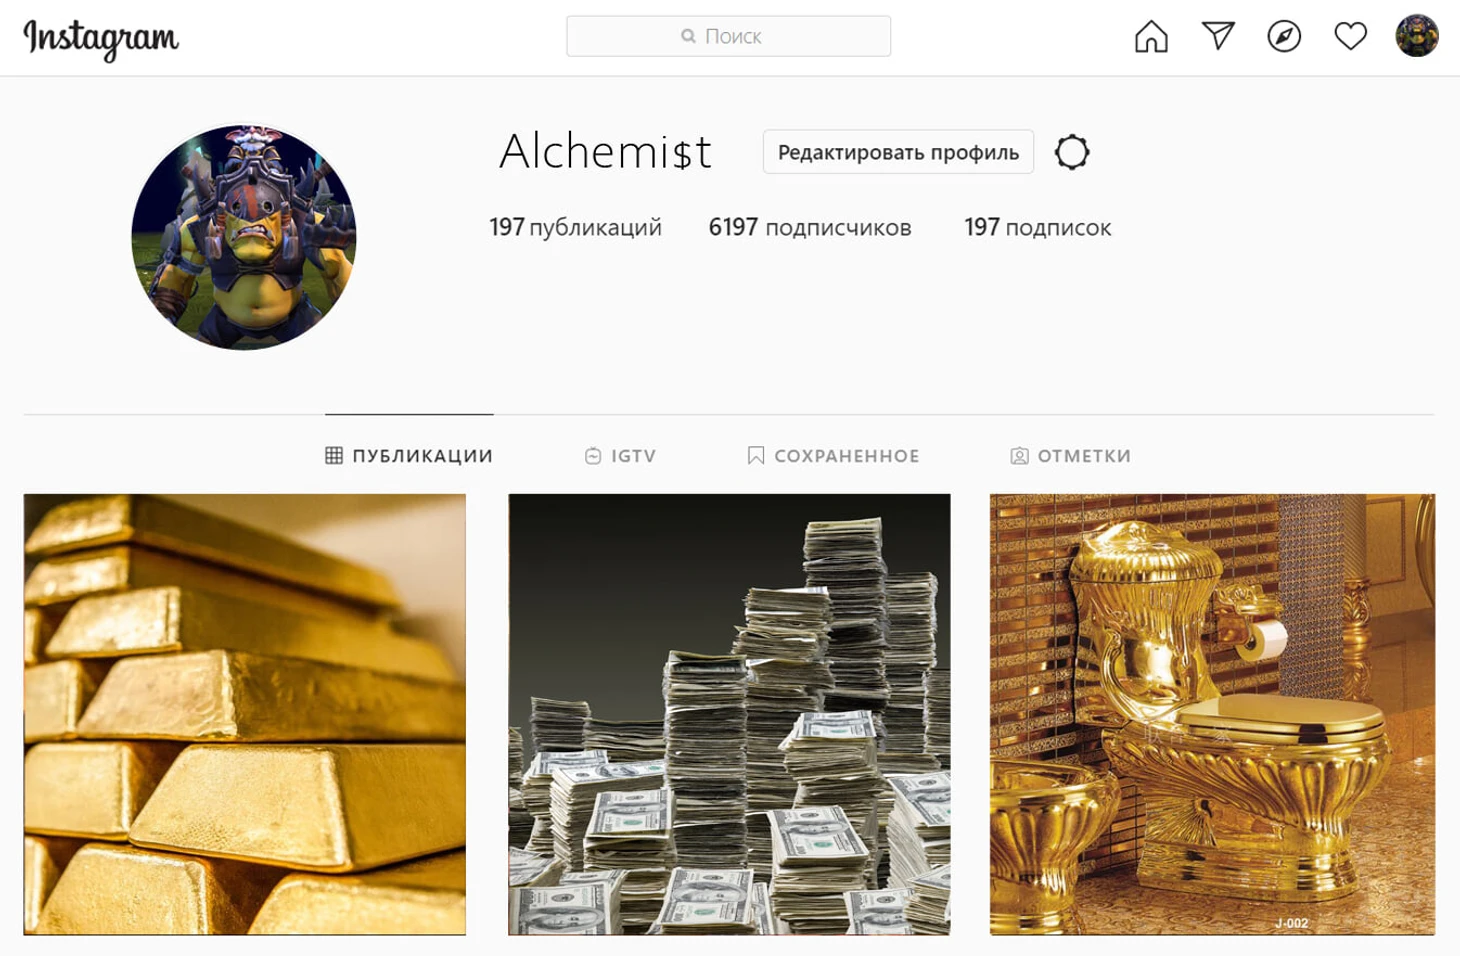
Task: Switch to the ПУБЛИКАЦИИ tab
Action: [x=409, y=456]
